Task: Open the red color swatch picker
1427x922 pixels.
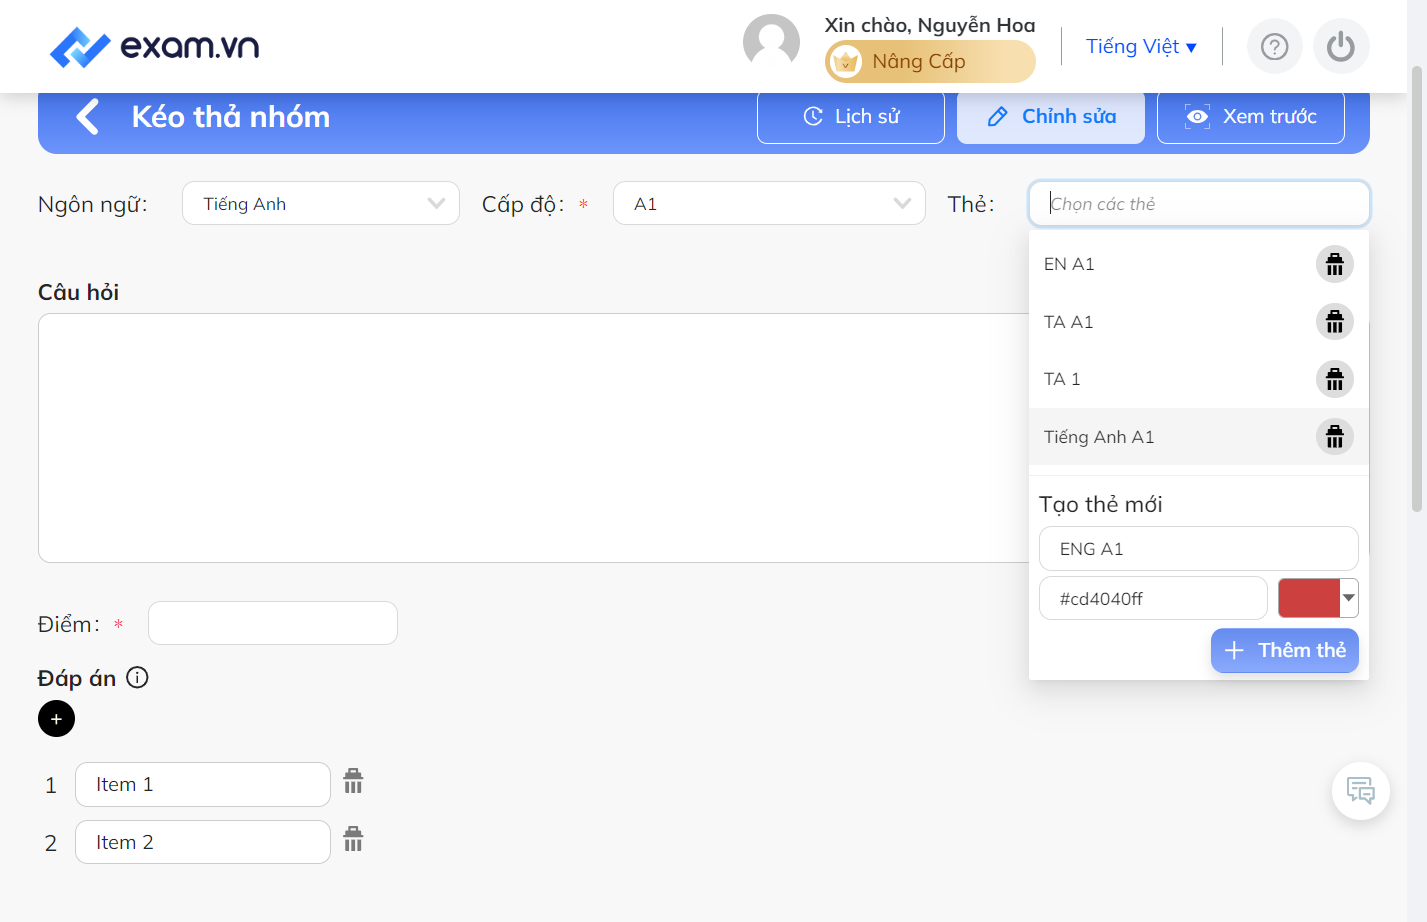Action: 1318,598
